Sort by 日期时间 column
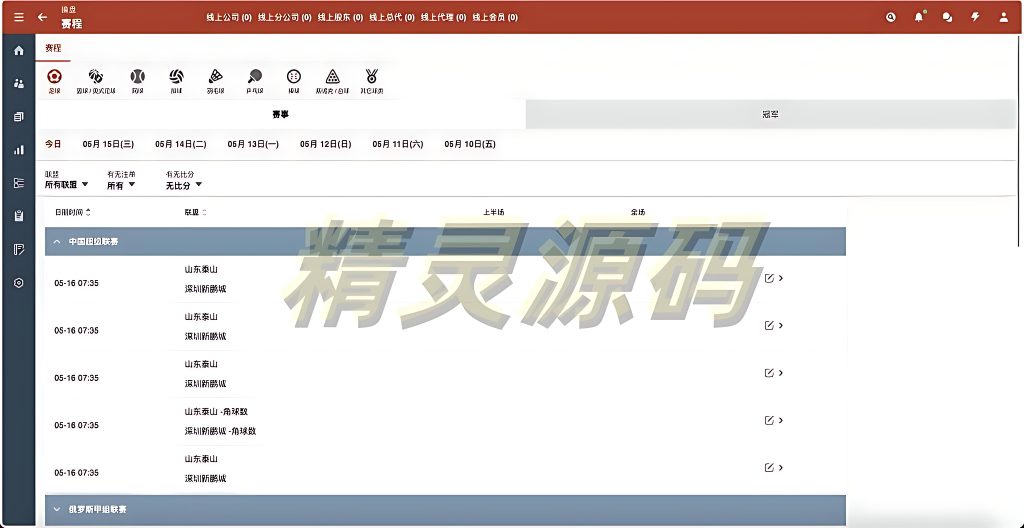 (72, 212)
